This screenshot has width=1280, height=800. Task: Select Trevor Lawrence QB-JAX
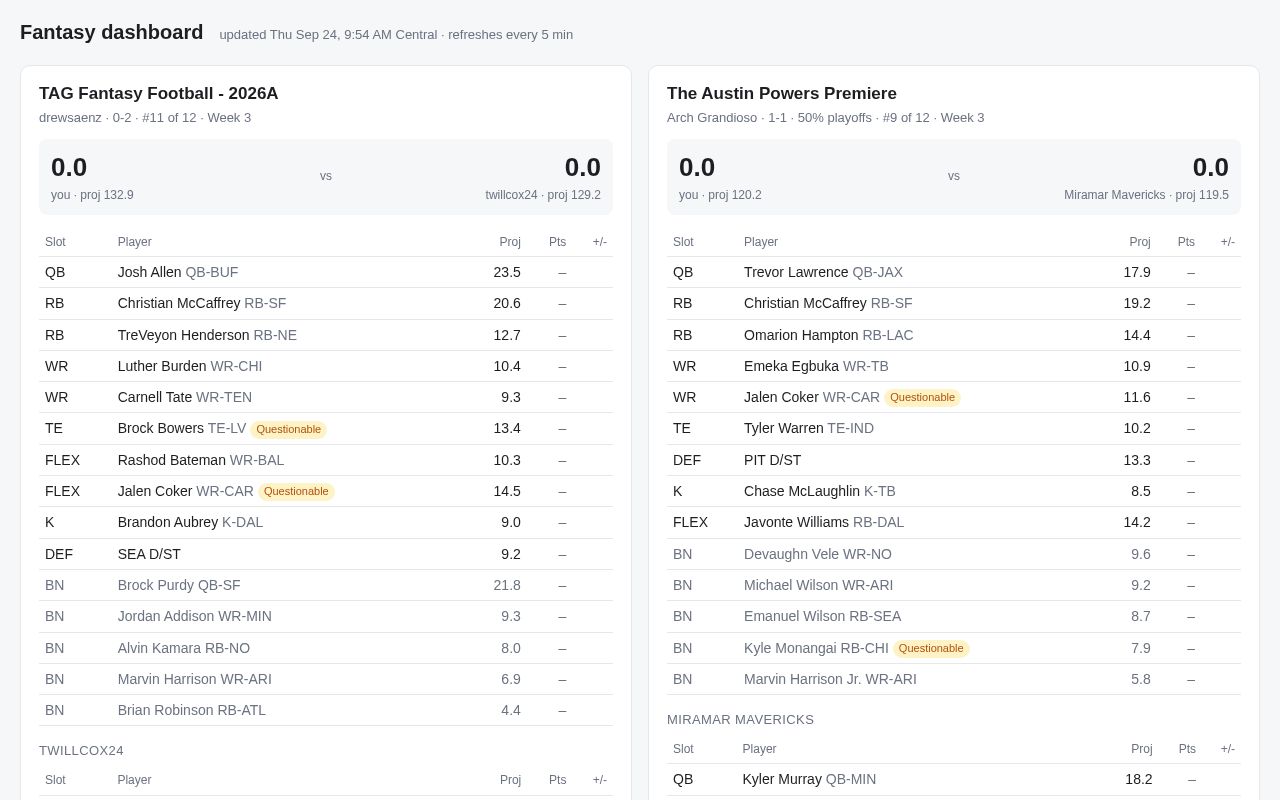pyautogui.click(x=823, y=272)
